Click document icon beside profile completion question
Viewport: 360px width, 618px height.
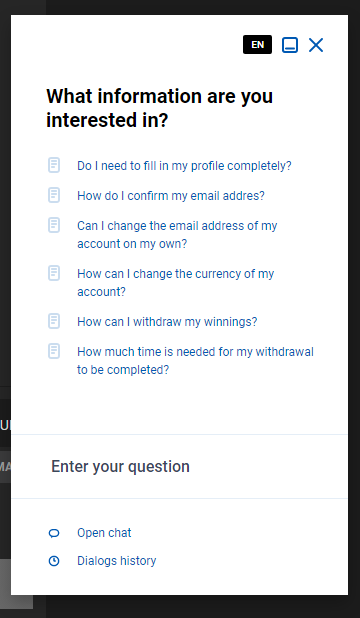pyautogui.click(x=54, y=165)
